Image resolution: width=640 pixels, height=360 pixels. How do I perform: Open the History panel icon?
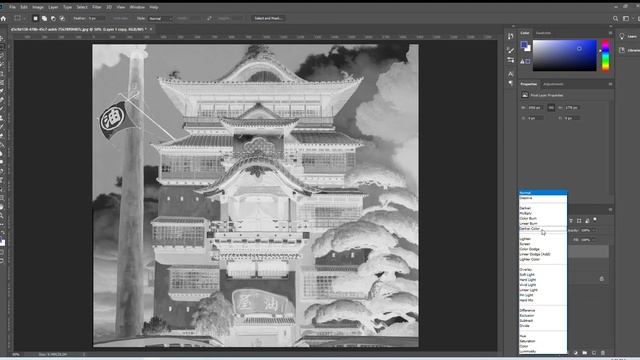point(511,37)
